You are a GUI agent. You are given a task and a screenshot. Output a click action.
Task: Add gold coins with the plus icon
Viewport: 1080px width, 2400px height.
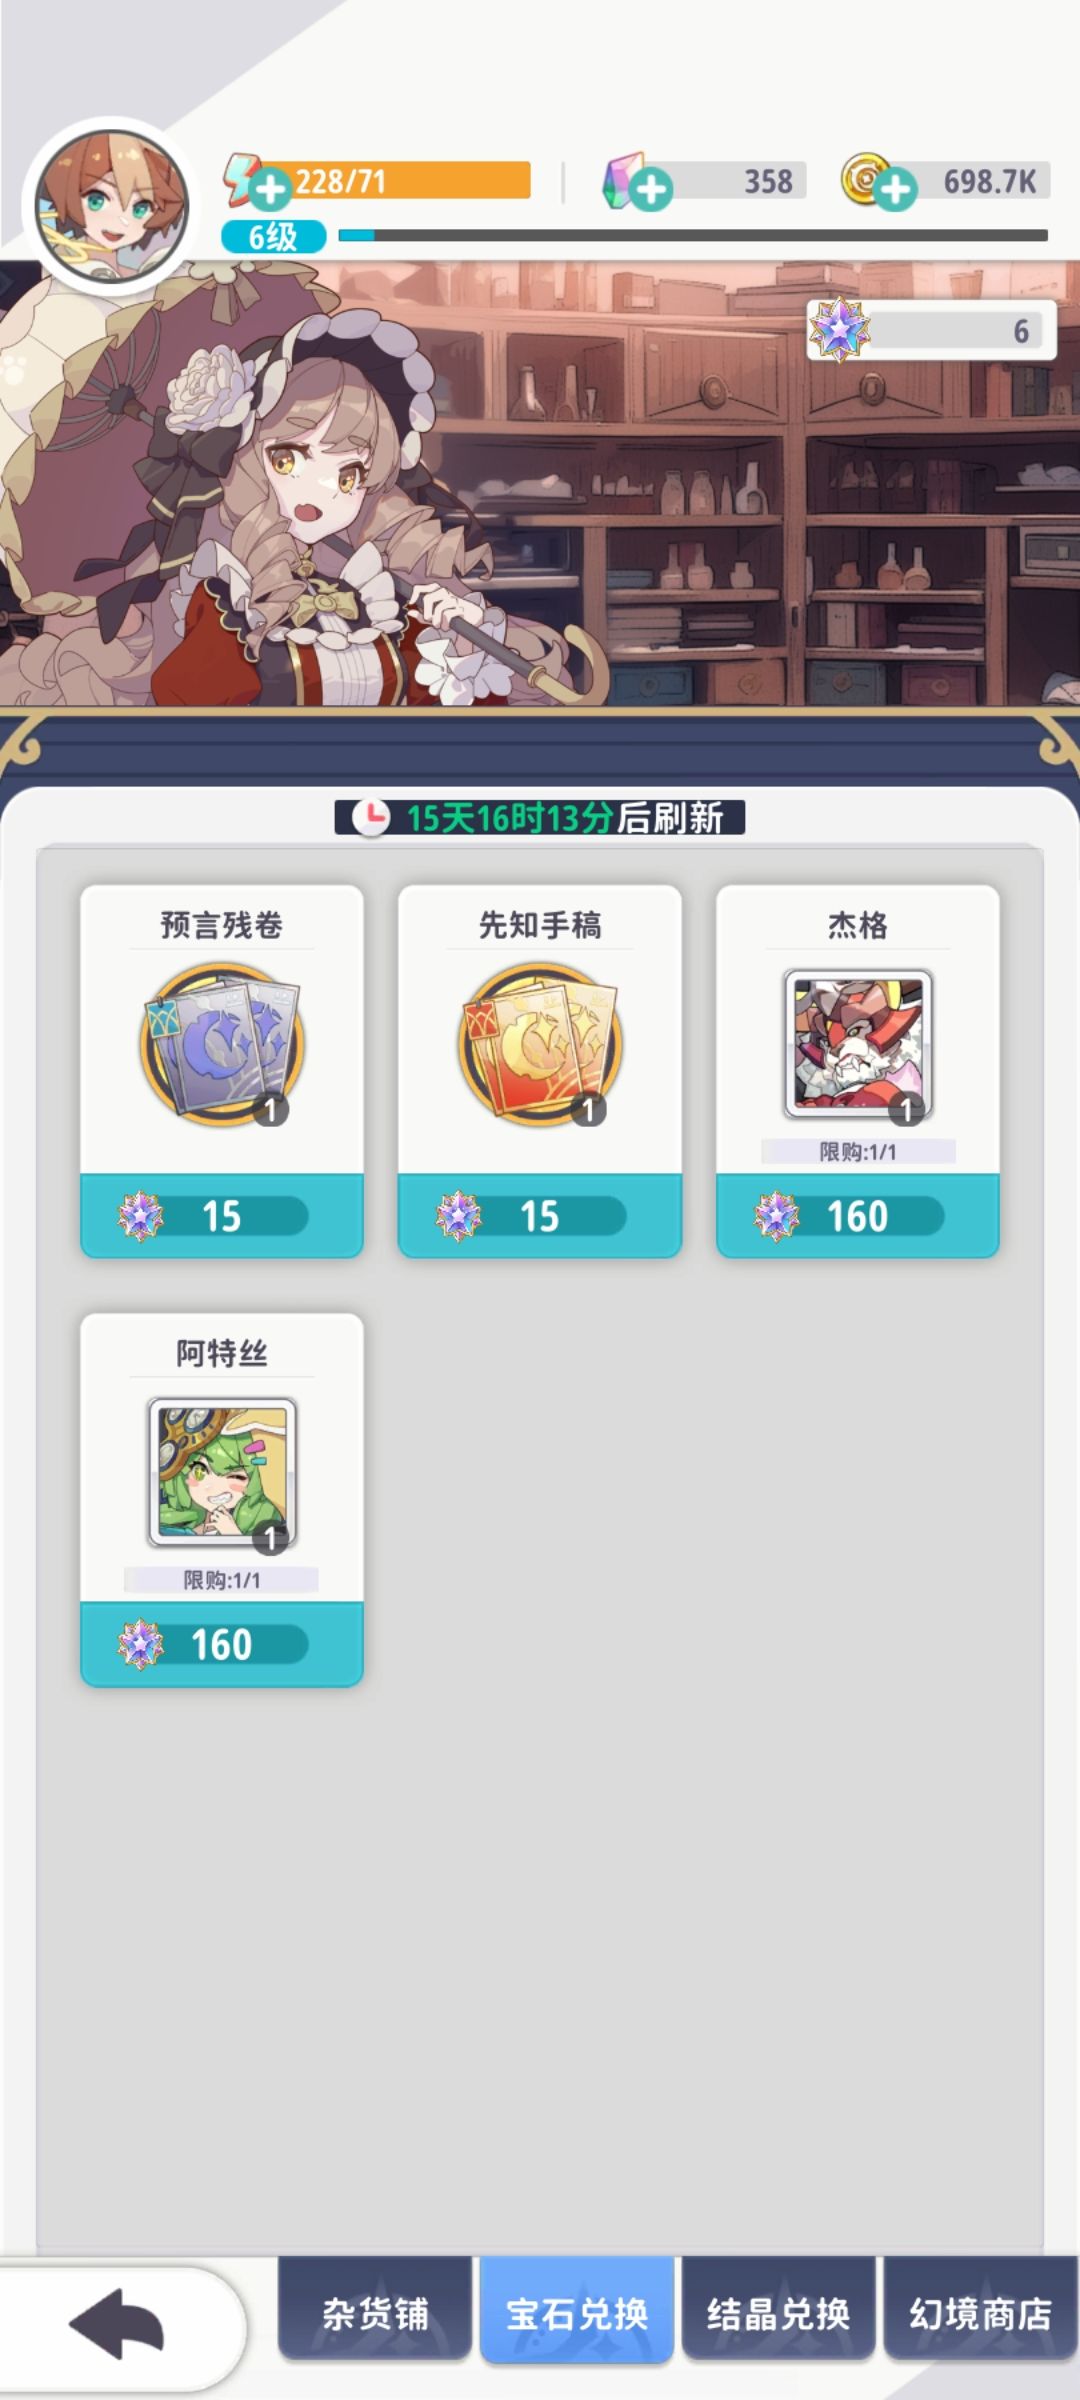pyautogui.click(x=895, y=189)
